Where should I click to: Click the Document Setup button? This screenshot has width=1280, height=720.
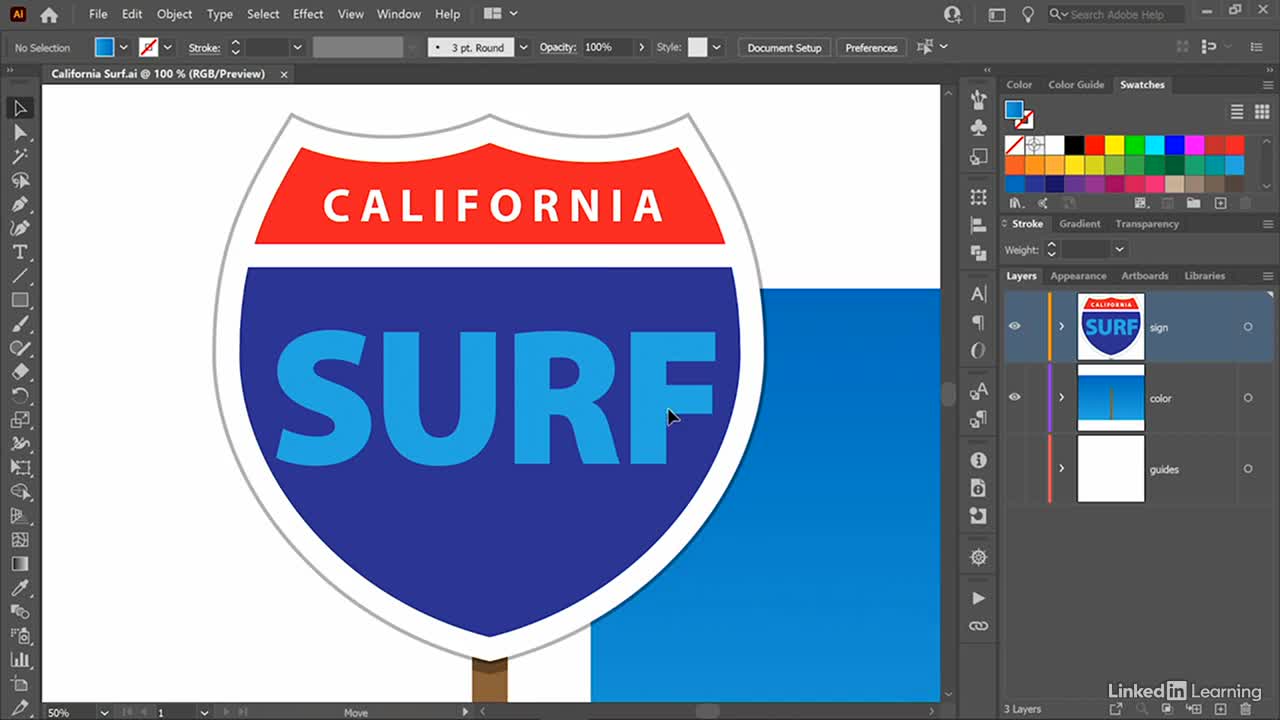(x=784, y=47)
